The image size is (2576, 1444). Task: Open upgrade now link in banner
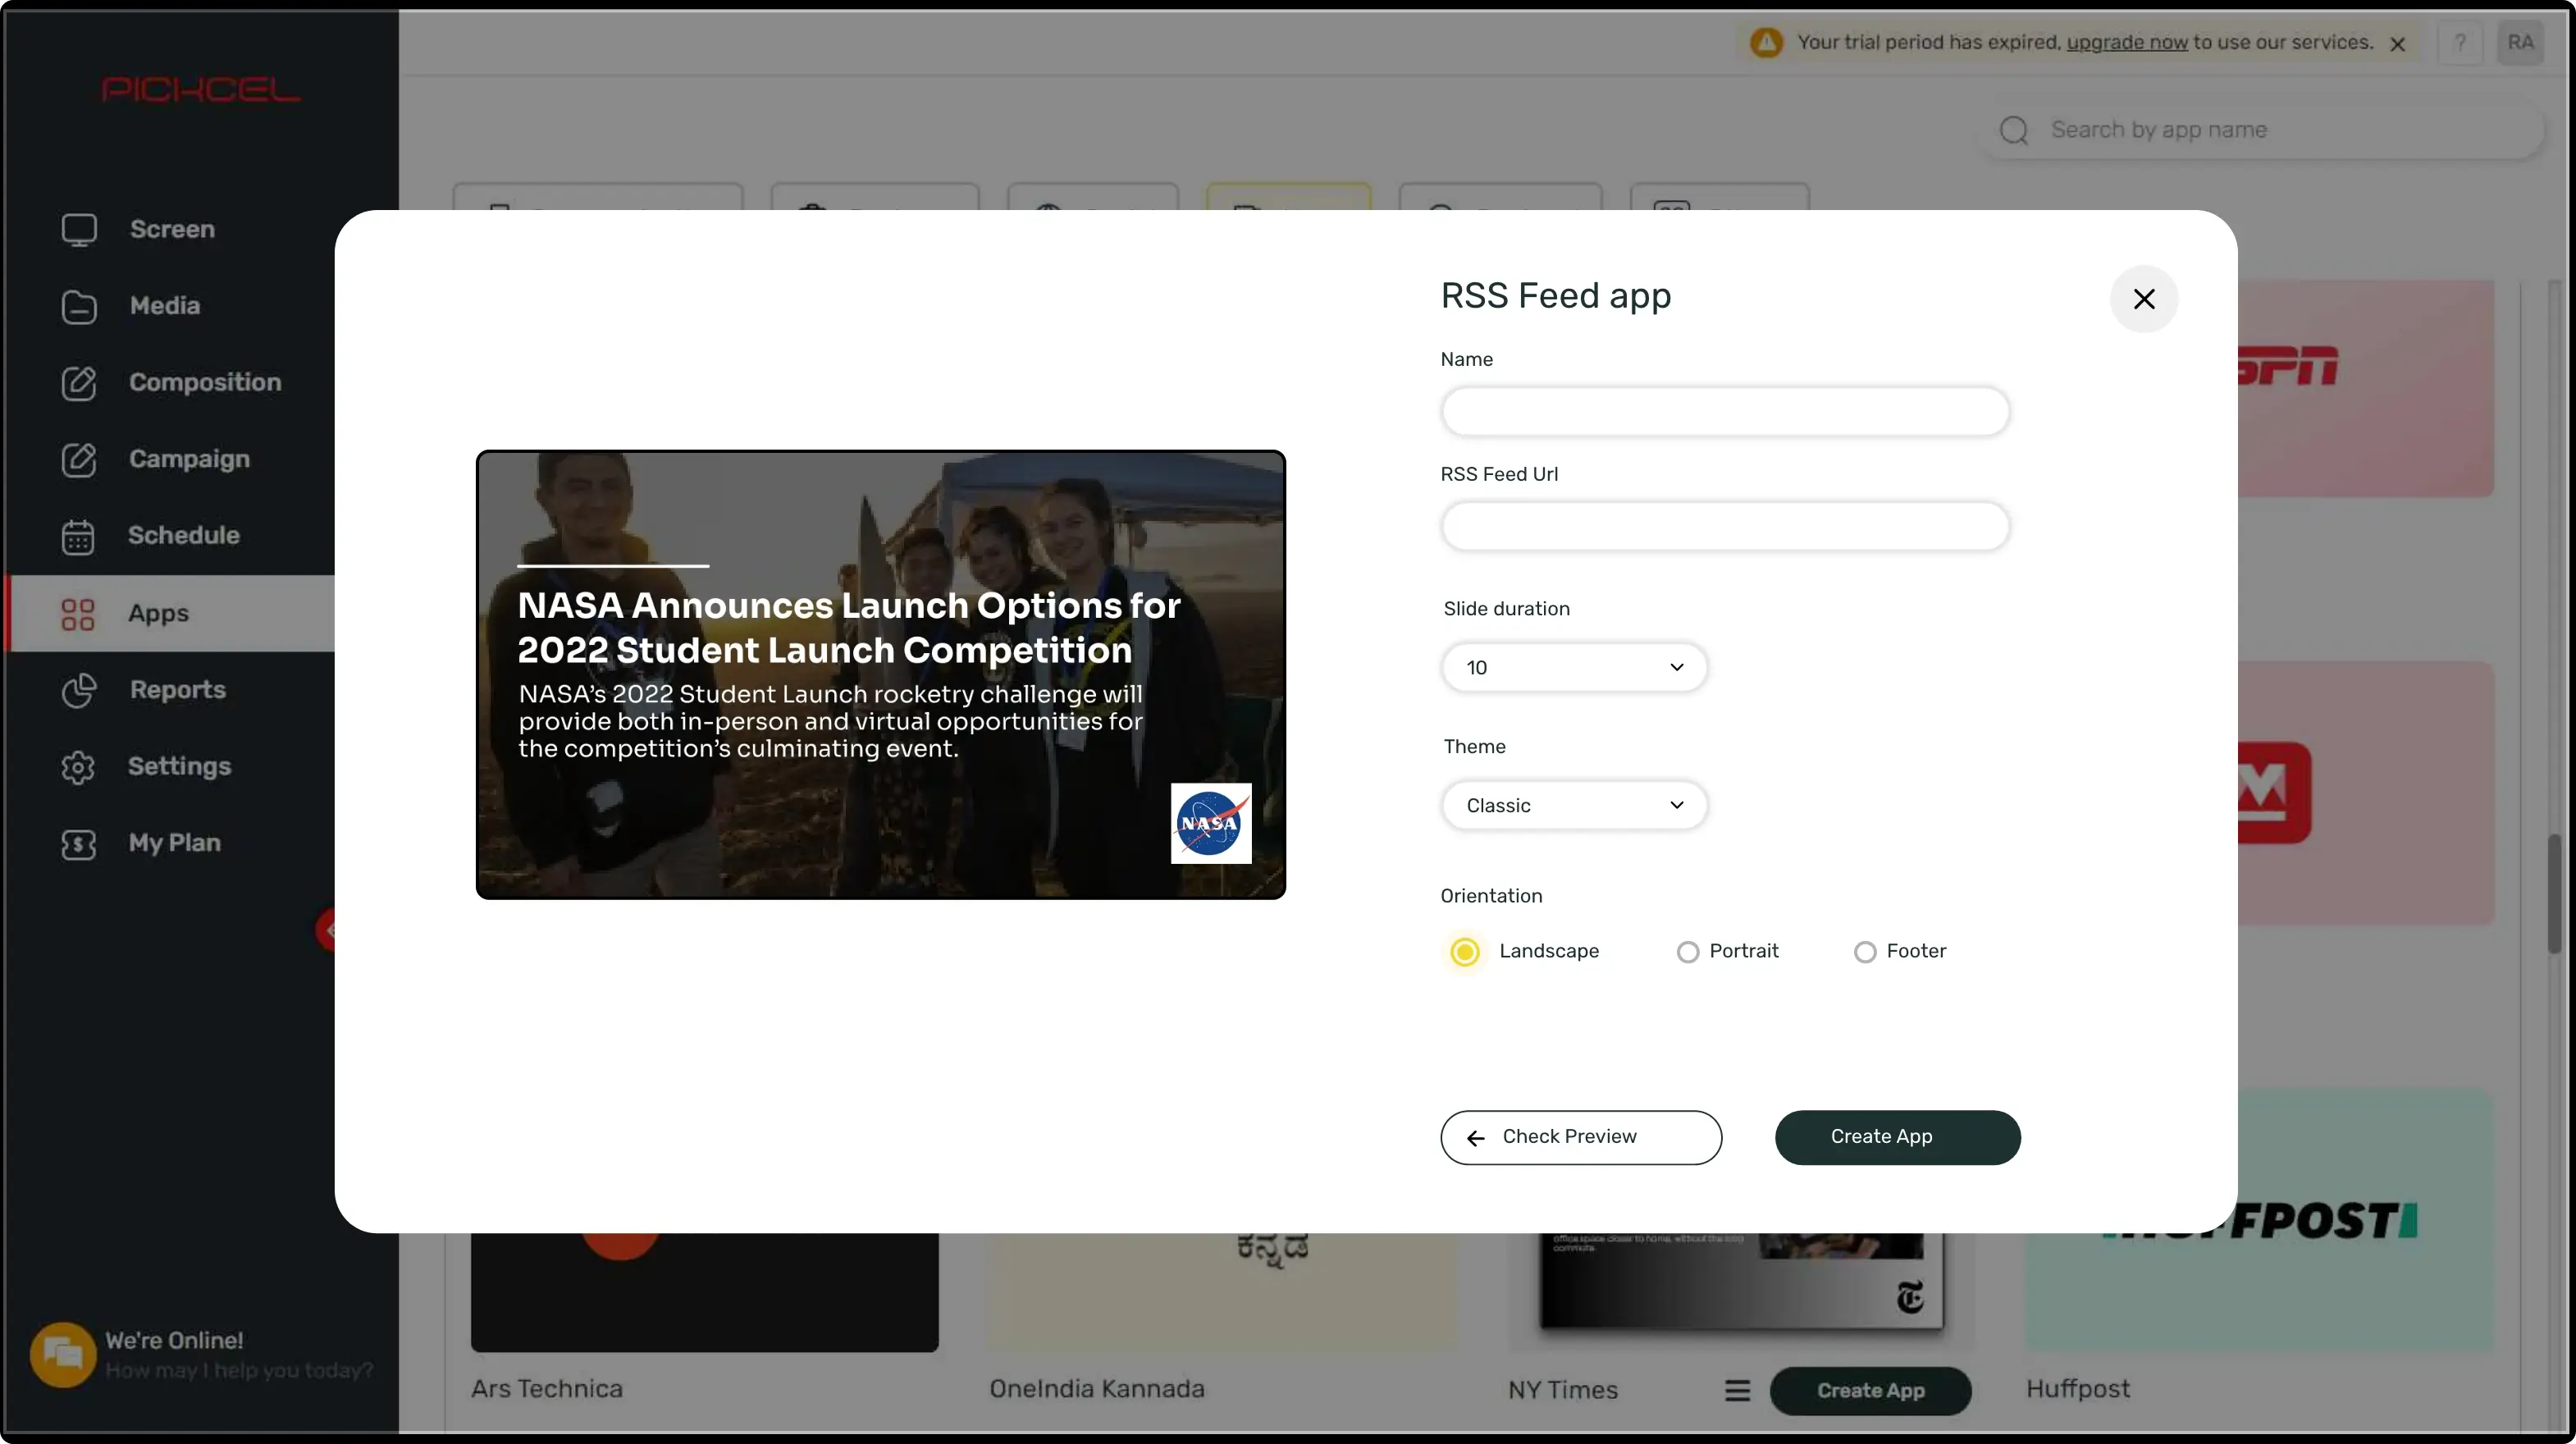click(2126, 43)
